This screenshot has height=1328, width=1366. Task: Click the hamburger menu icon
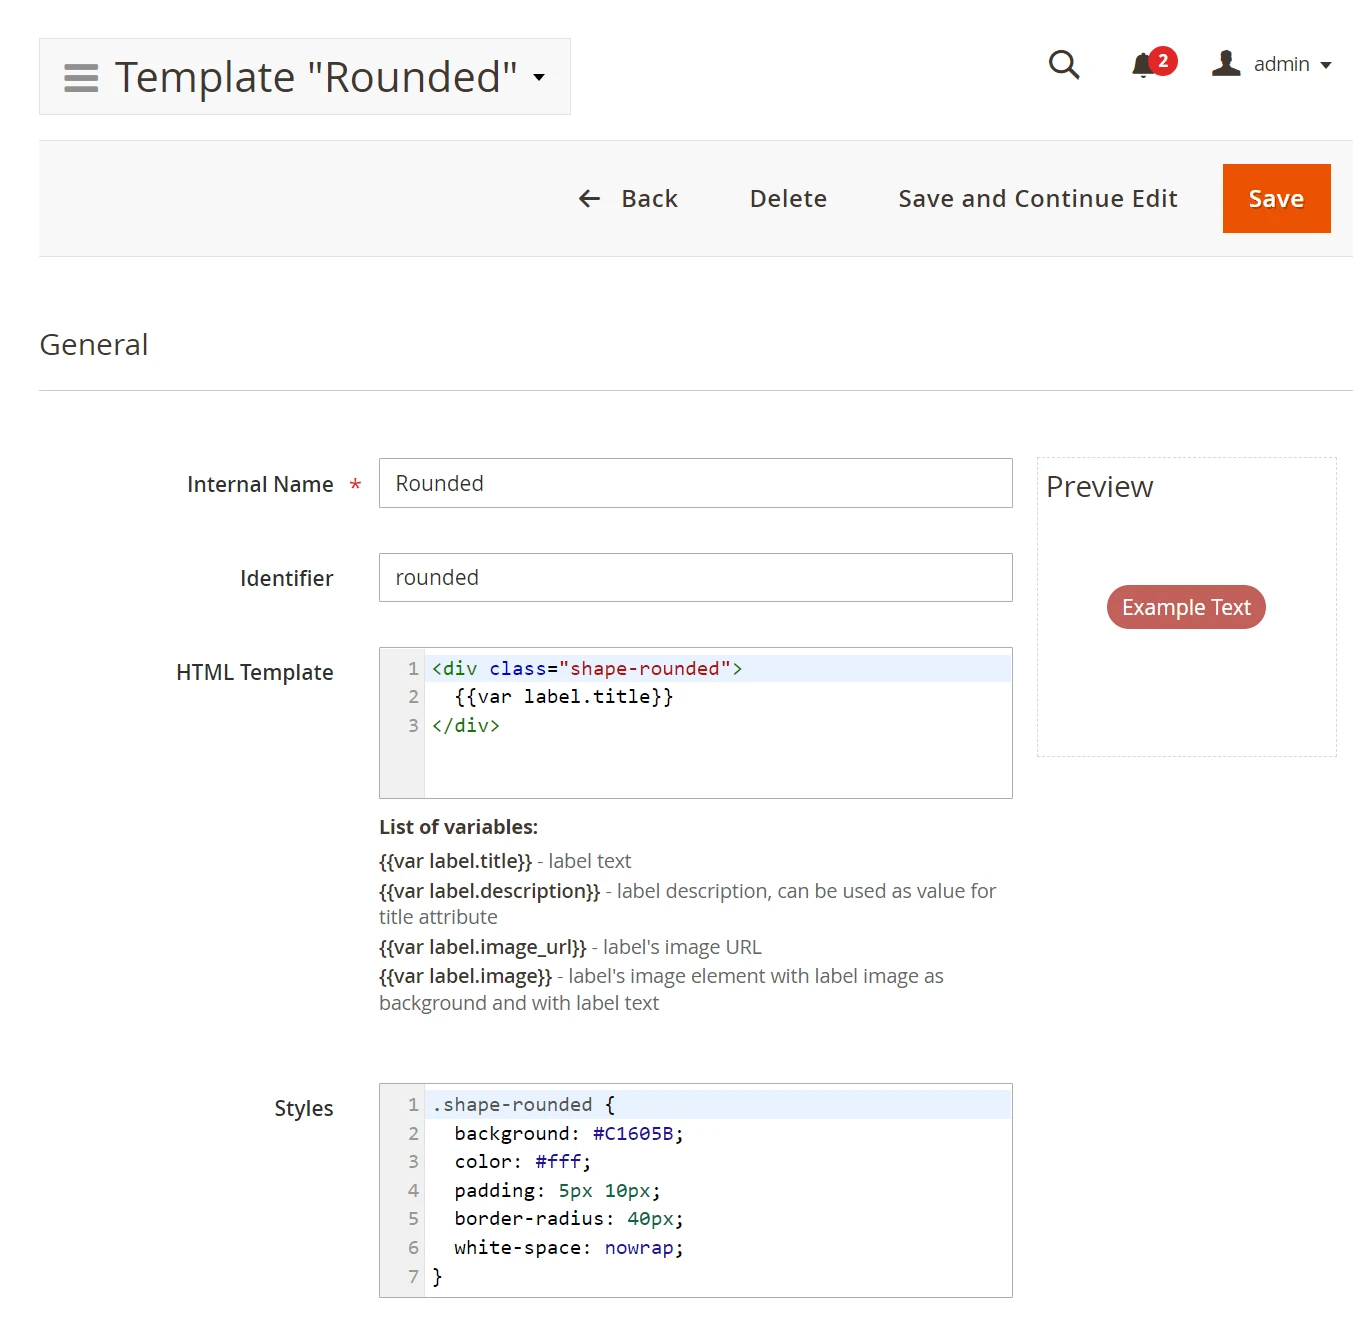tap(81, 78)
